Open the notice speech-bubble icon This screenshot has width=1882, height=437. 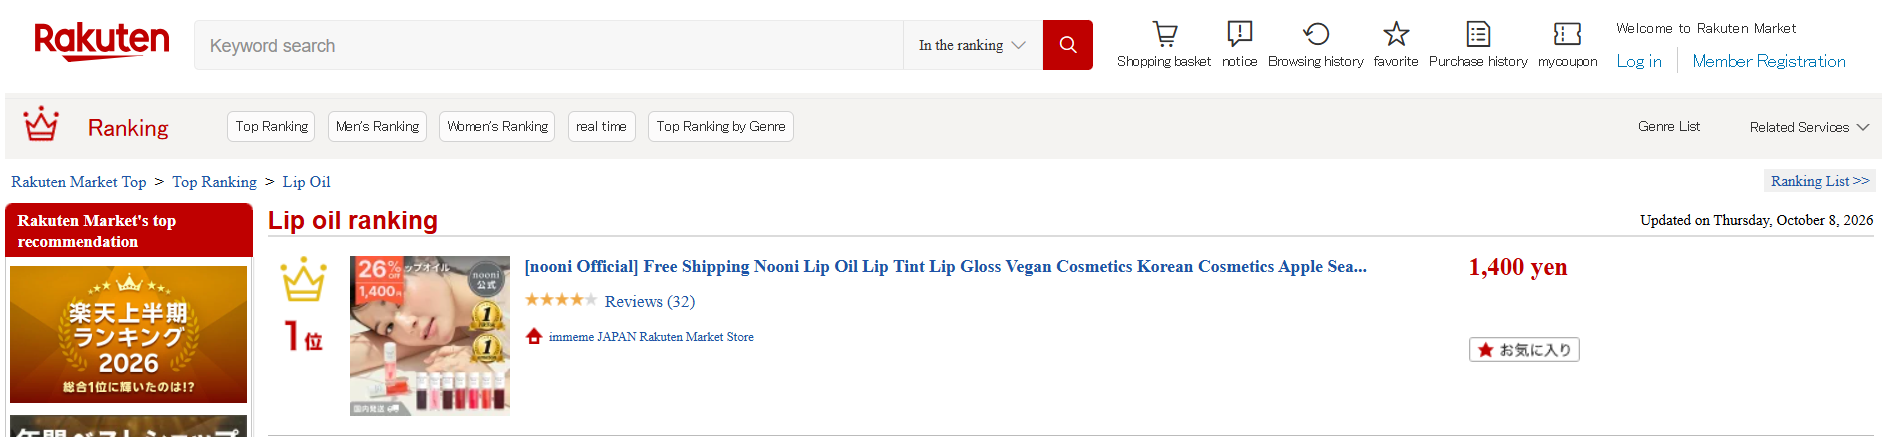(1239, 34)
